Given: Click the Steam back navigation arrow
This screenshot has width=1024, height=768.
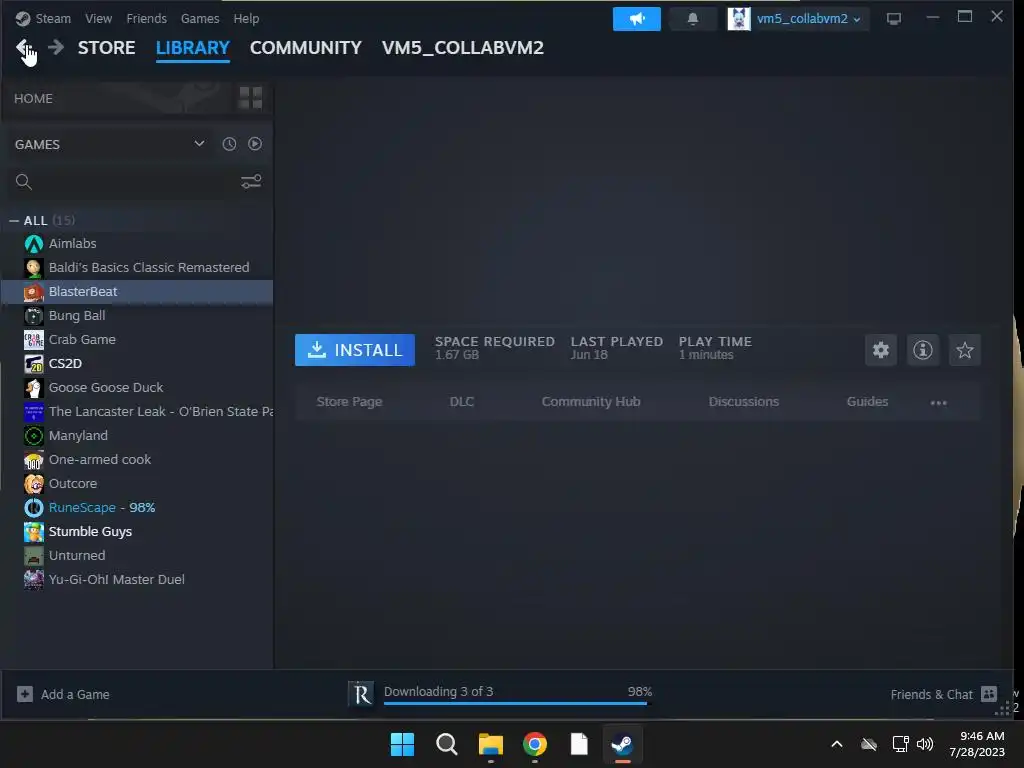Looking at the screenshot, I should tap(23, 47).
